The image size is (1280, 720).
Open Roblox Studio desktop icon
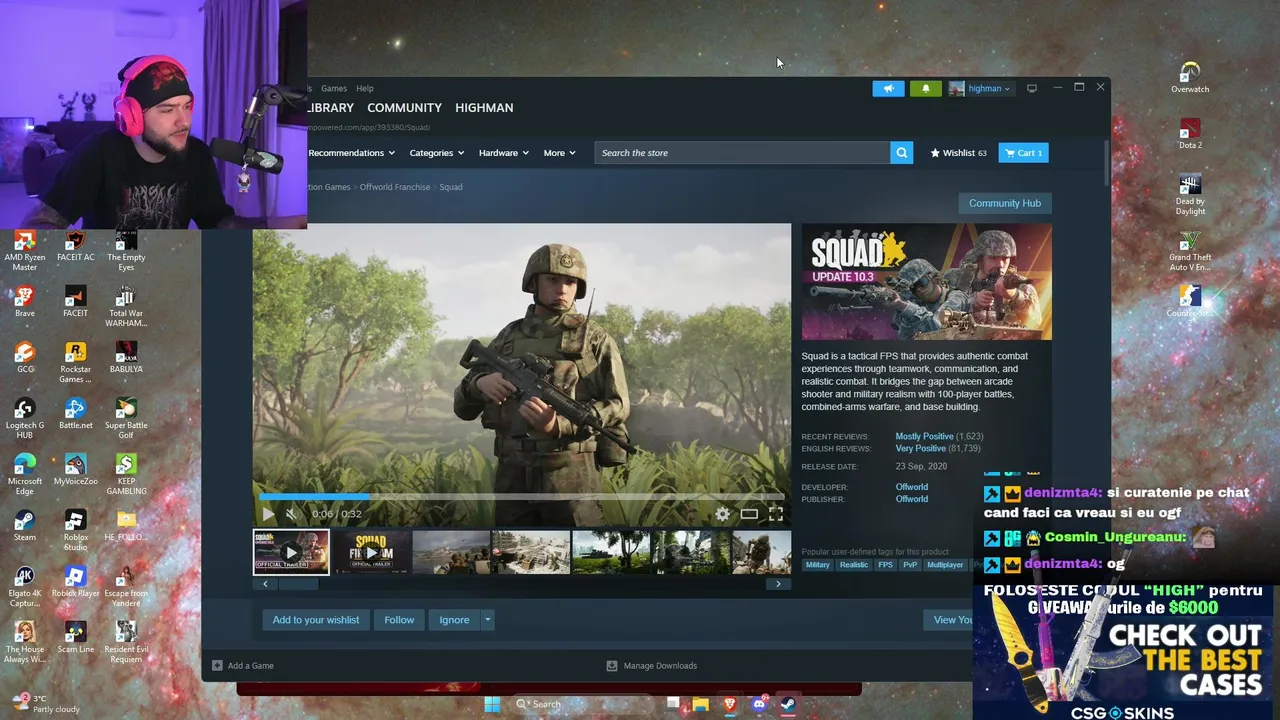[75, 531]
